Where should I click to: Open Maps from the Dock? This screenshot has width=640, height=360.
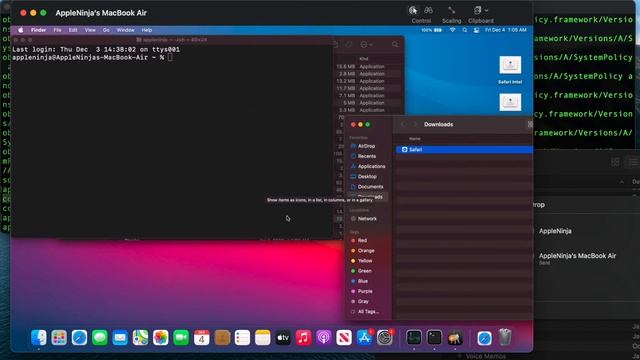pyautogui.click(x=140, y=338)
